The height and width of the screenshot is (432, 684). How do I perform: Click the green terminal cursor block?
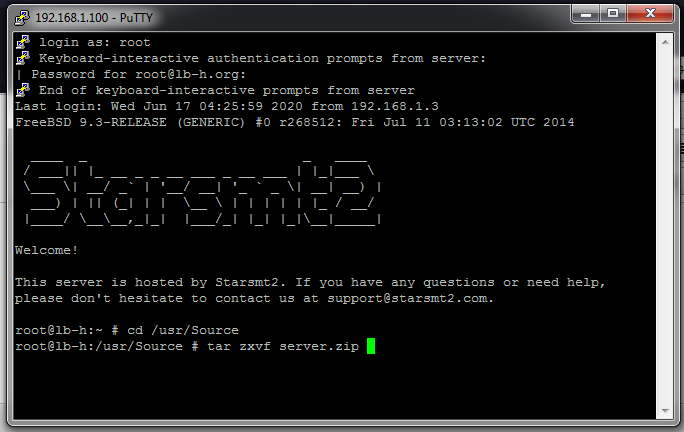pyautogui.click(x=371, y=346)
